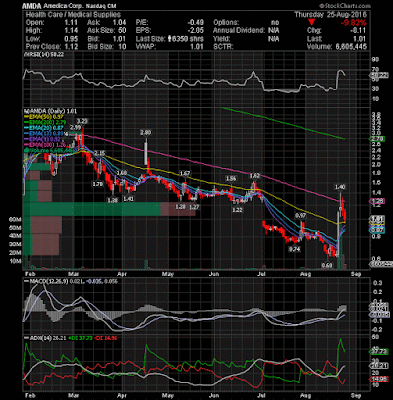The height and width of the screenshot is (400, 393).
Task: Click the Chg value -0.11
Action: [359, 30]
